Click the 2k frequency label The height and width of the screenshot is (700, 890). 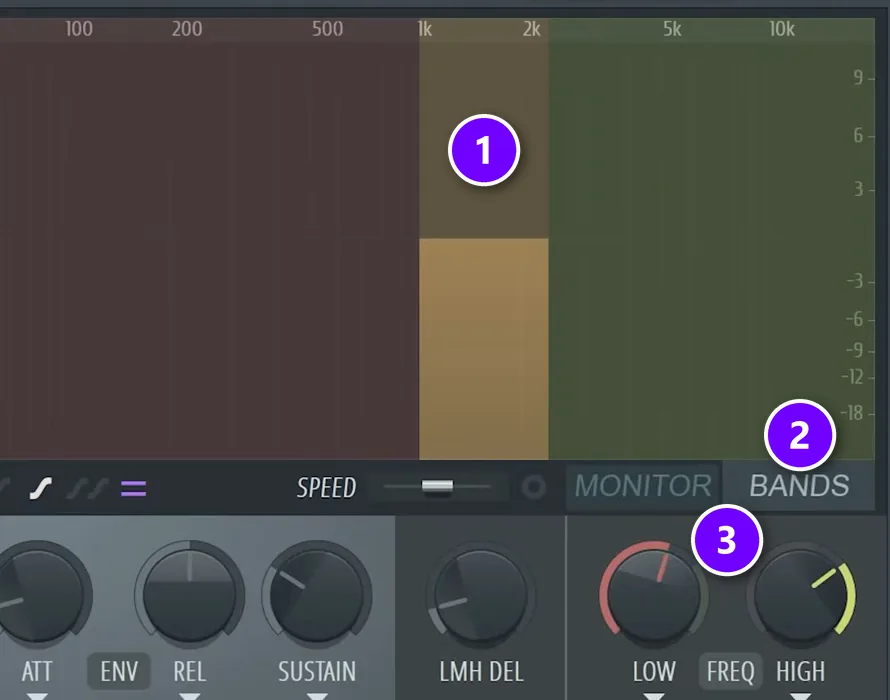[x=532, y=29]
